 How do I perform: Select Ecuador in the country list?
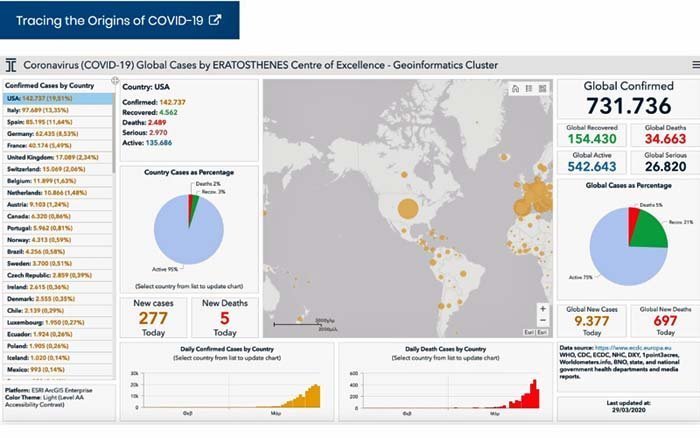point(58,334)
